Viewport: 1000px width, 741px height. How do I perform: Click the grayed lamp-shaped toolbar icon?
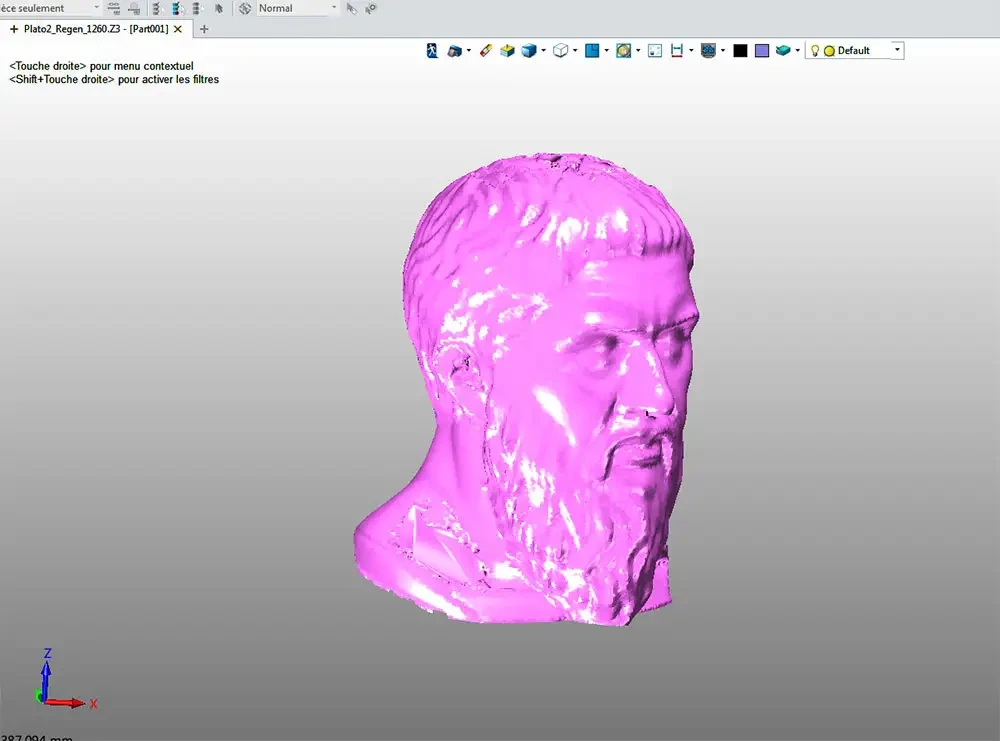coord(134,8)
